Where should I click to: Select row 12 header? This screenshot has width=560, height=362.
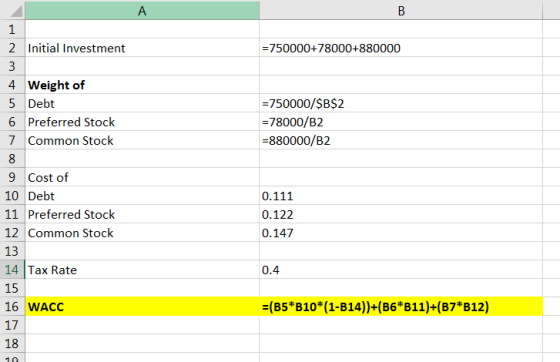12,233
